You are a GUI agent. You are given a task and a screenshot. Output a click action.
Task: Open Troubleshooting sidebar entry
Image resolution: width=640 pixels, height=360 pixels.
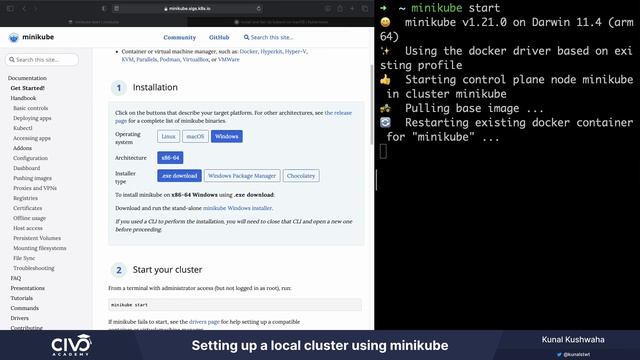tap(34, 268)
